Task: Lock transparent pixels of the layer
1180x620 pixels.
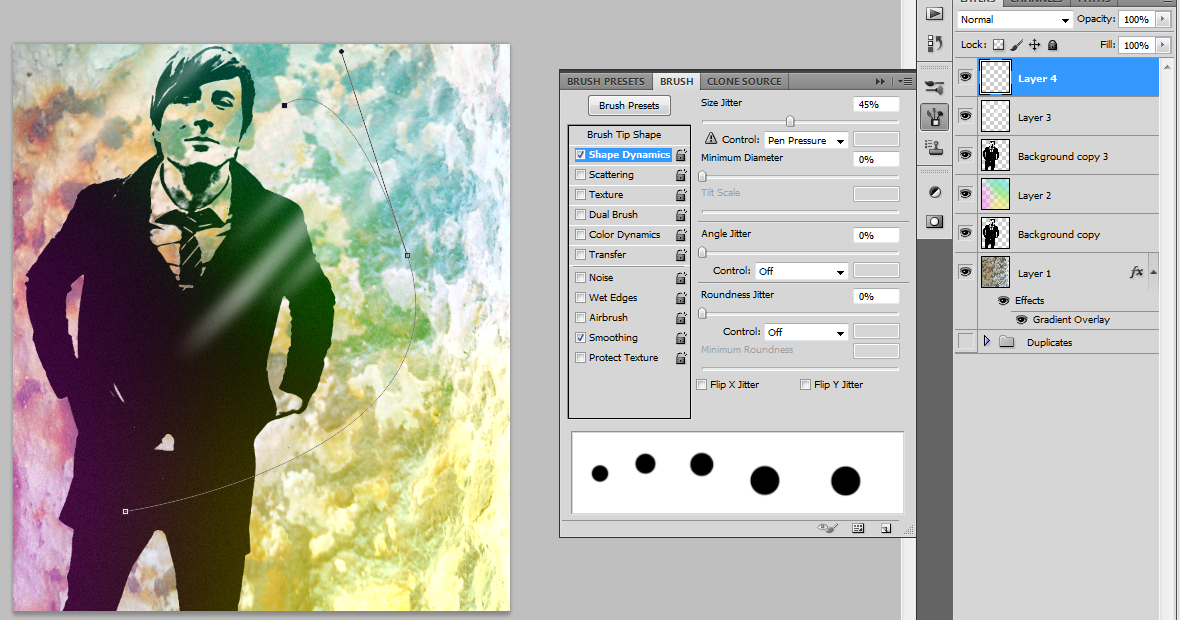Action: (998, 45)
